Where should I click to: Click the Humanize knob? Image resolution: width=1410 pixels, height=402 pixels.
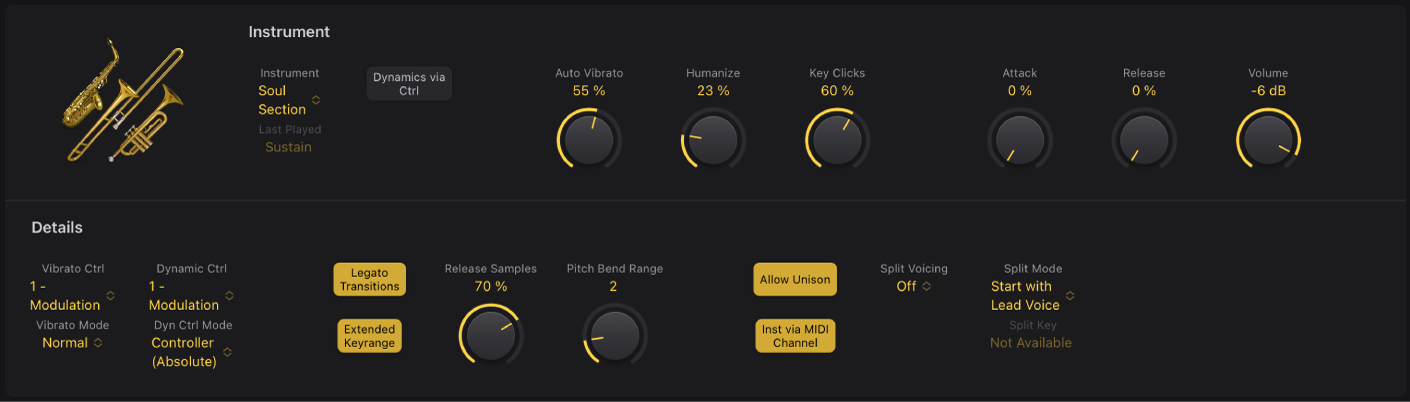[713, 138]
